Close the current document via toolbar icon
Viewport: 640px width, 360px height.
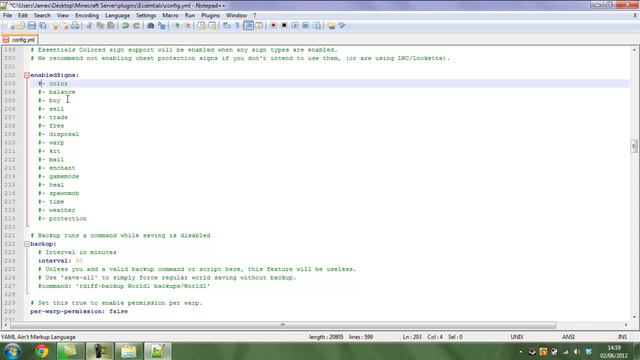54,26
